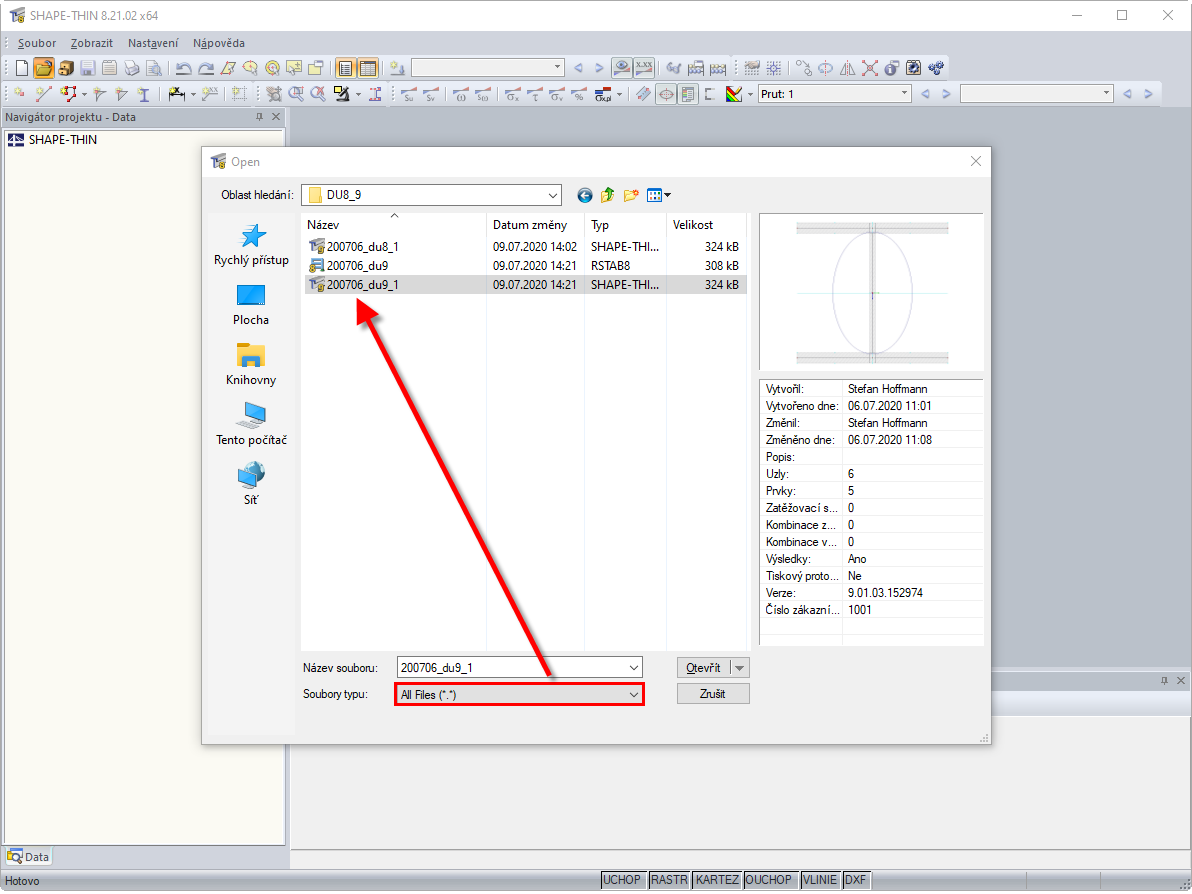
Task: Click the I-section library profile icon
Action: click(144, 94)
